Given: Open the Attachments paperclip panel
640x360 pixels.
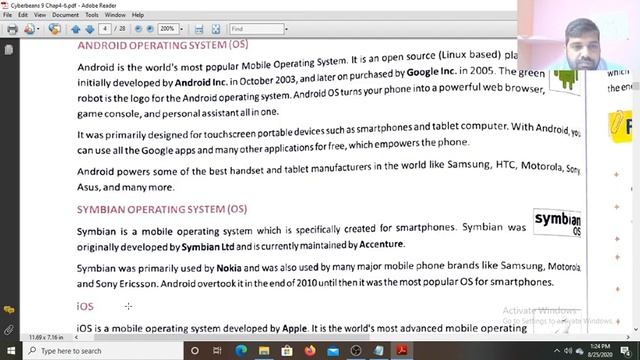Looking at the screenshot, I should point(9,329).
